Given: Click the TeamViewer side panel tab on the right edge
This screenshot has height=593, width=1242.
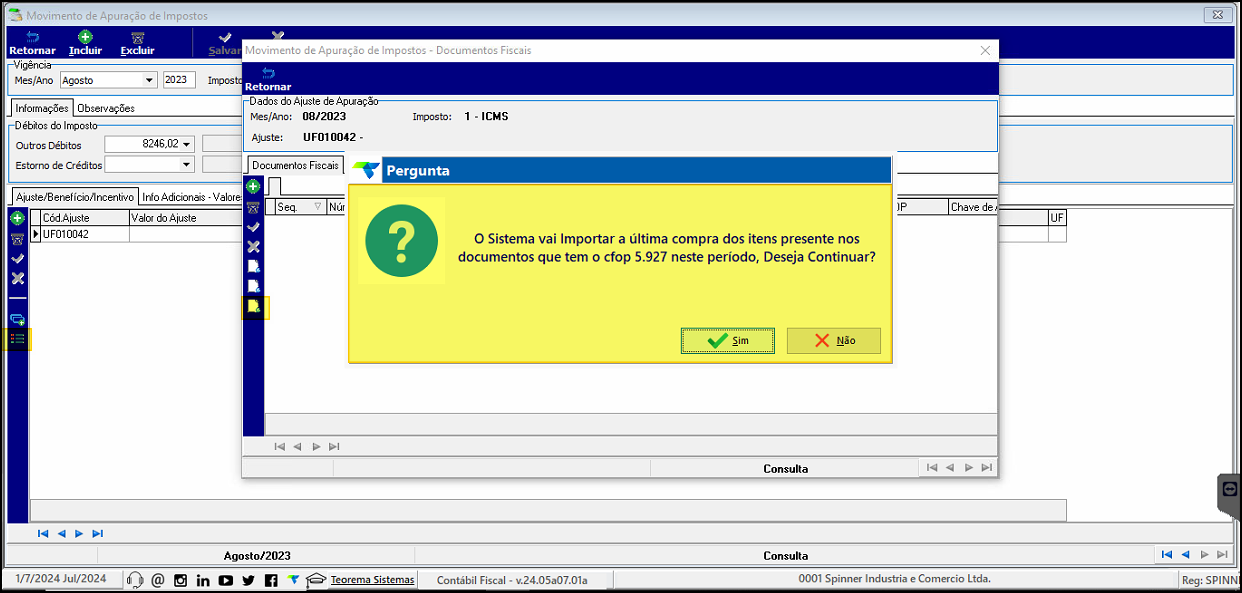Looking at the screenshot, I should [x=1229, y=495].
